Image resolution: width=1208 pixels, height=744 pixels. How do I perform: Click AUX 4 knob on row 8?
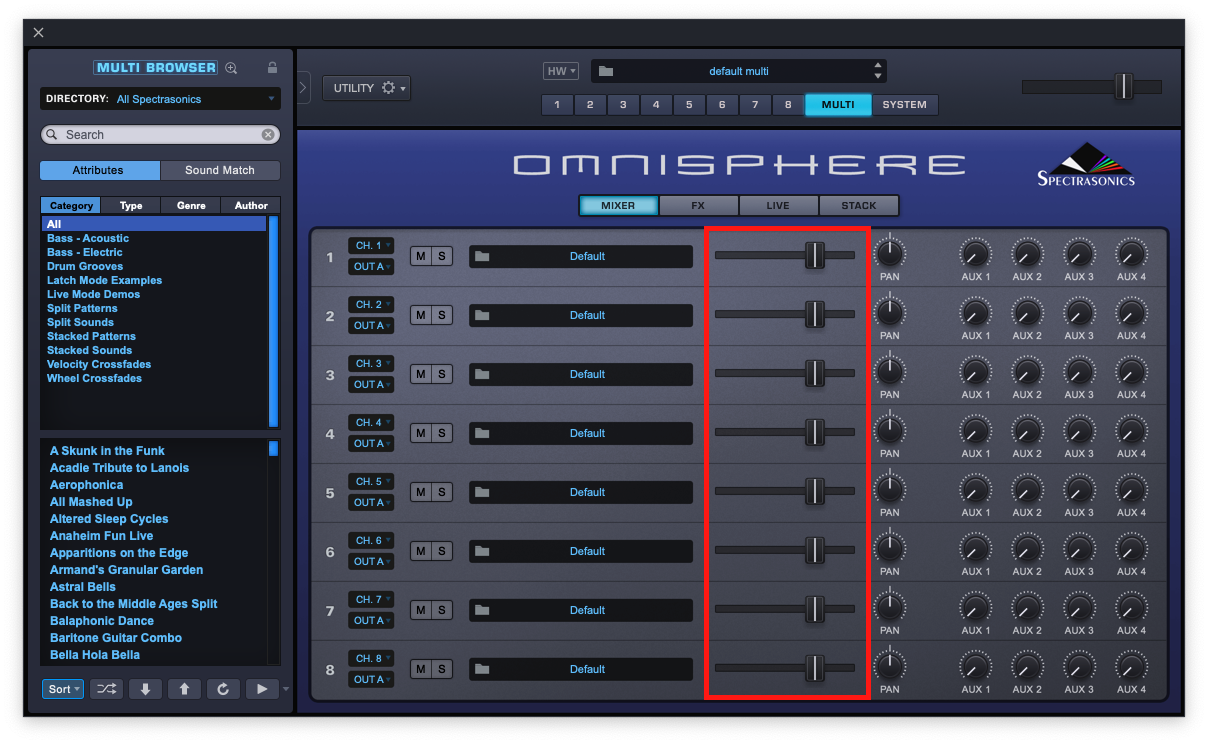click(1131, 666)
